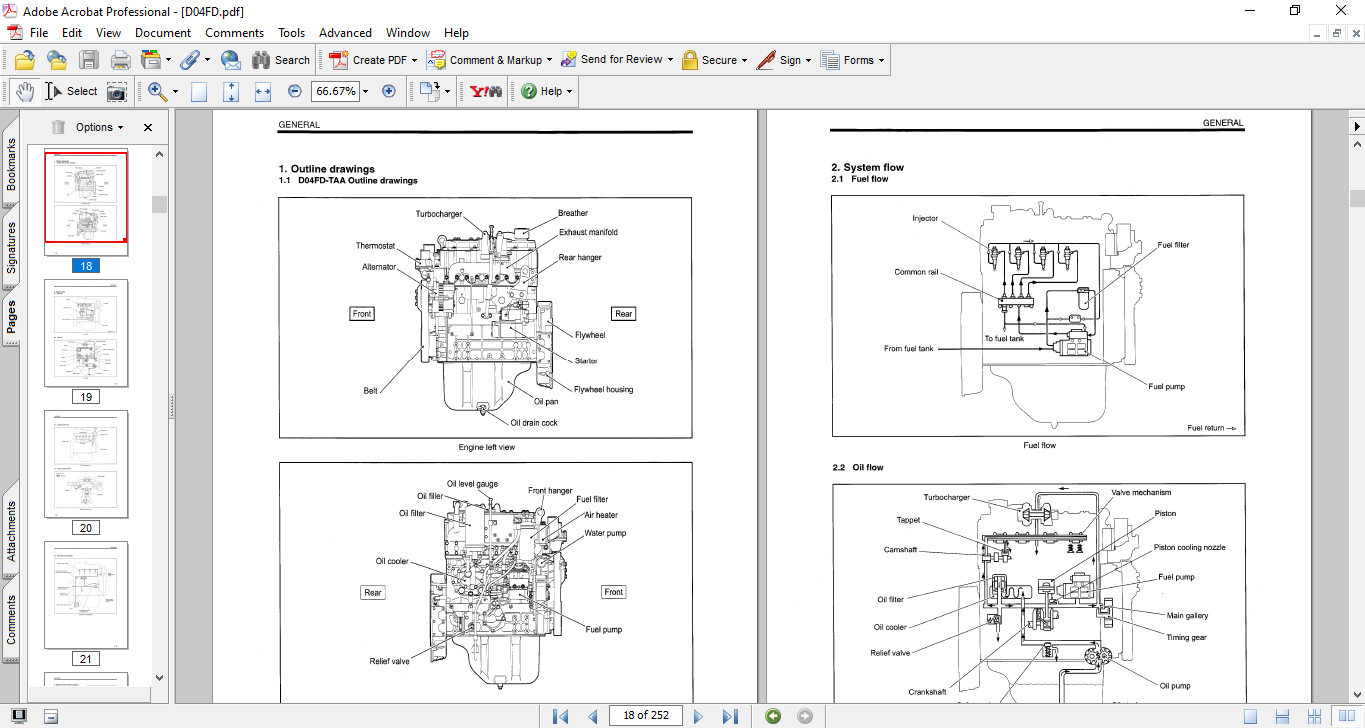Select page 19 thumbnail
Screen dimensions: 1365x728
(86, 333)
